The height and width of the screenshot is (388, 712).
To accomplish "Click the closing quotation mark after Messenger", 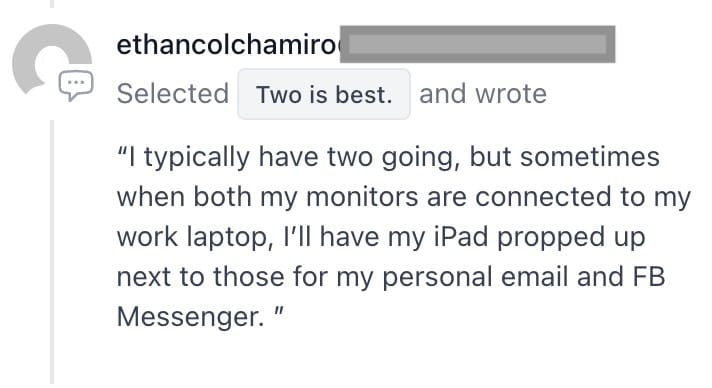I will pos(279,311).
